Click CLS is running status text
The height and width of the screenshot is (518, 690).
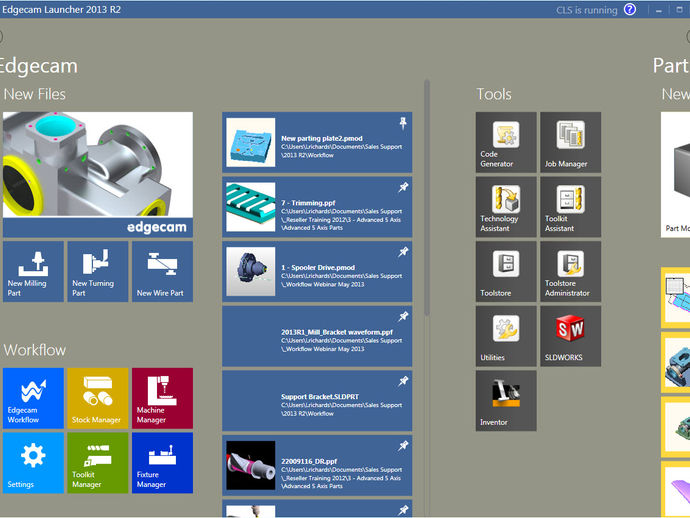point(587,10)
